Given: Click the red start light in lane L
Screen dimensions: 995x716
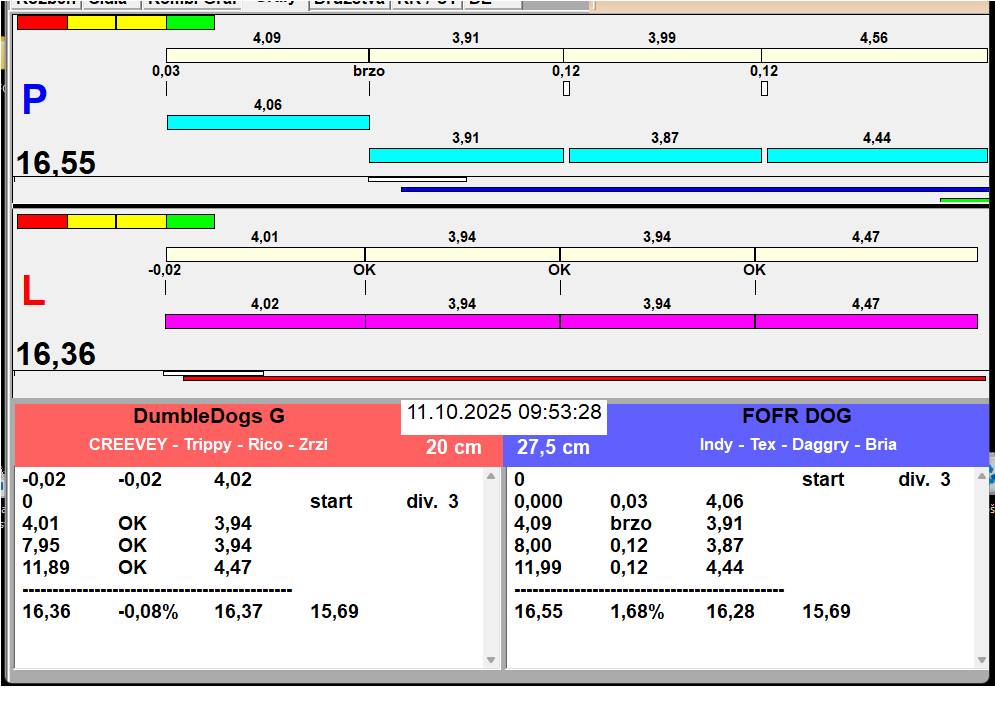Looking at the screenshot, I should (42, 221).
